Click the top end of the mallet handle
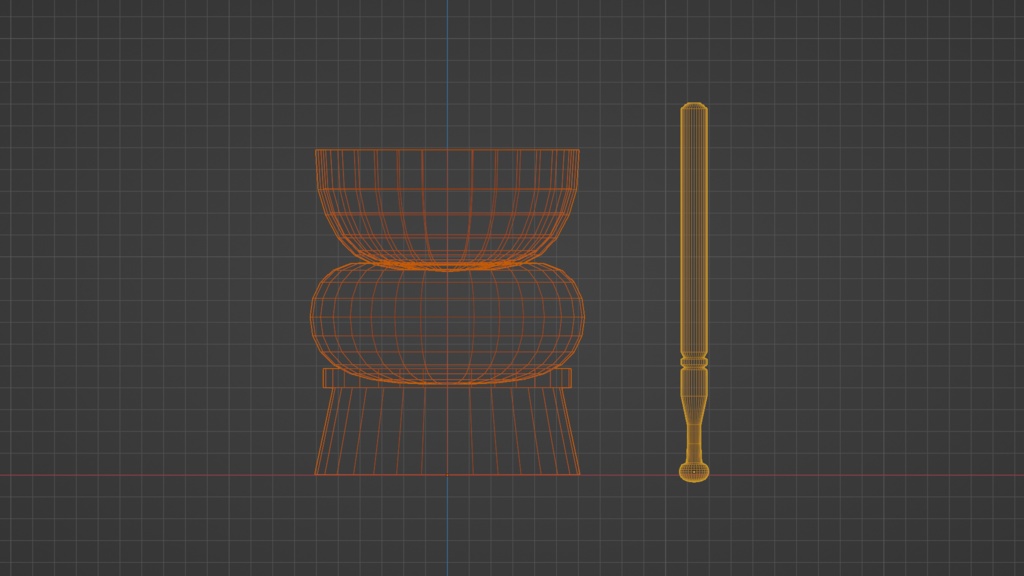The image size is (1024, 576). click(x=694, y=105)
